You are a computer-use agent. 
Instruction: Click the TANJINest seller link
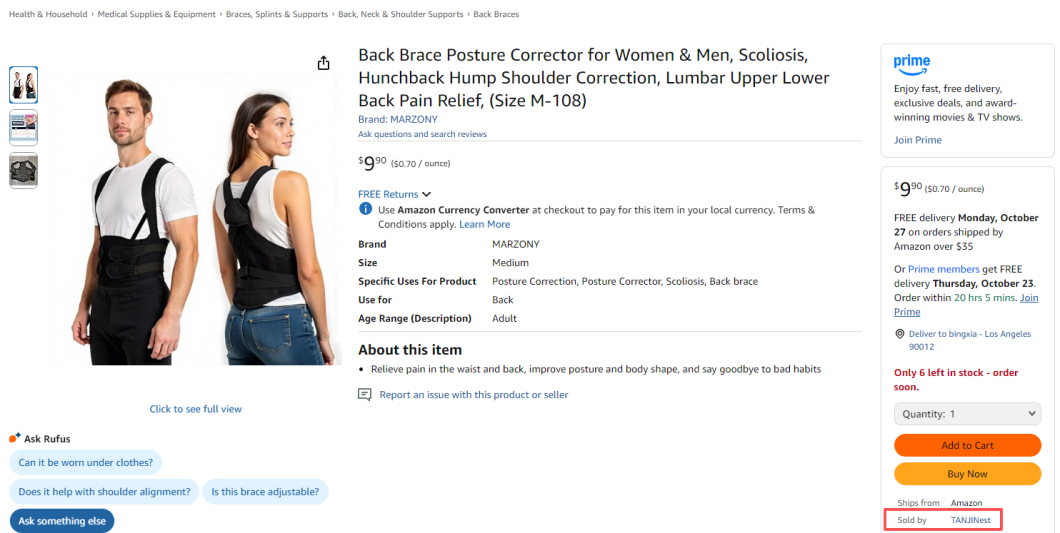pos(970,520)
